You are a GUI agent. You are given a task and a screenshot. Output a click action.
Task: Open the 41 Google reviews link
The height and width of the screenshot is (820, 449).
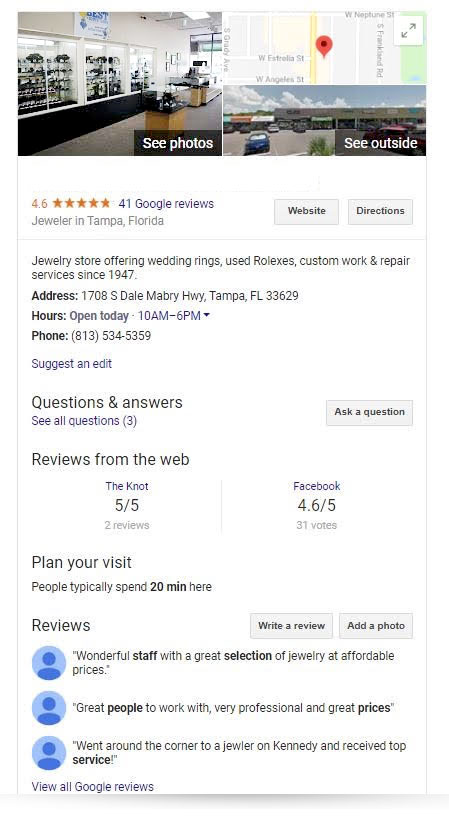point(166,203)
